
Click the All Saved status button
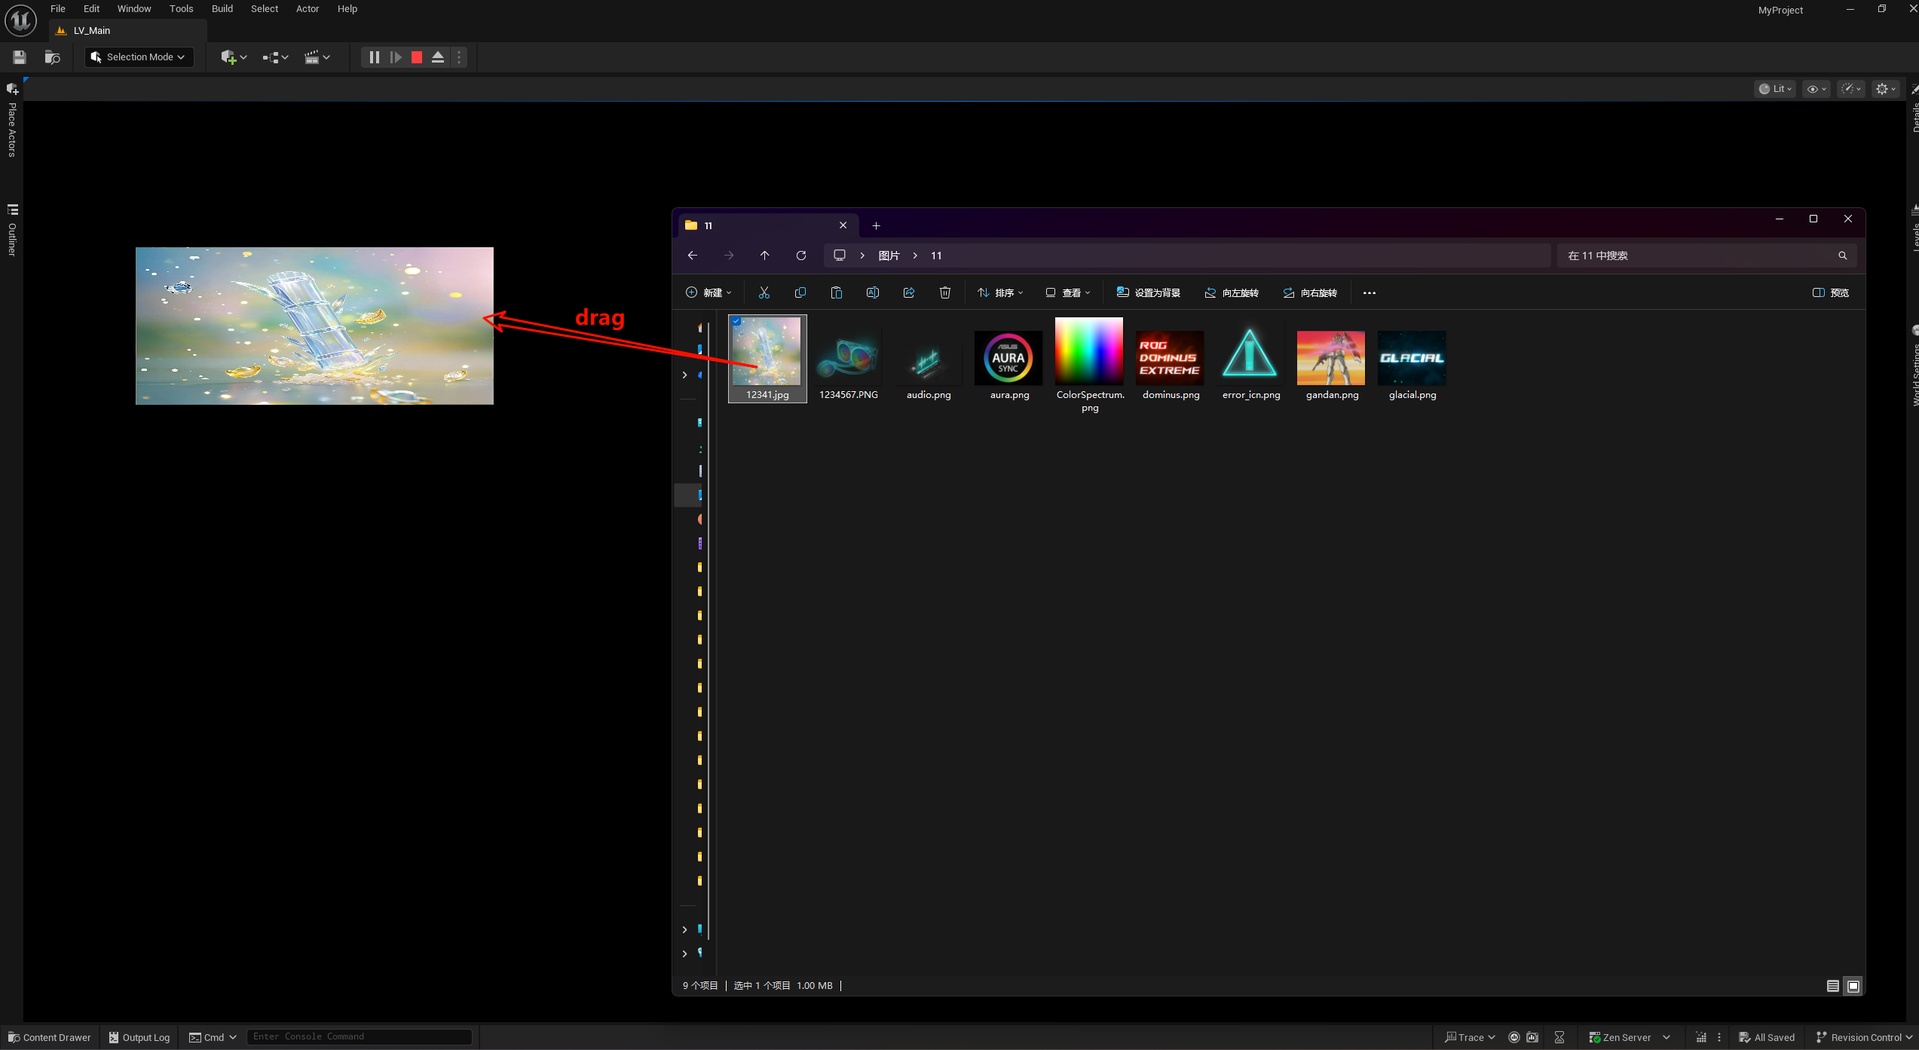pos(1767,1037)
